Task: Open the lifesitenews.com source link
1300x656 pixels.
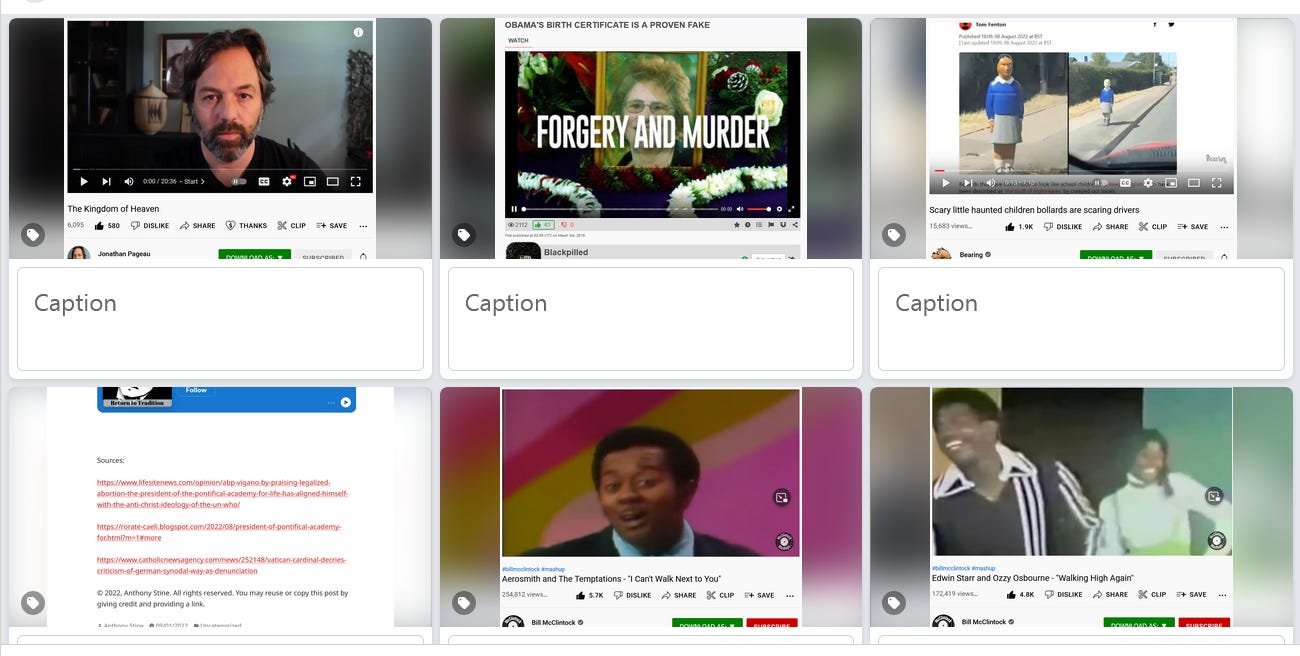Action: pyautogui.click(x=223, y=494)
